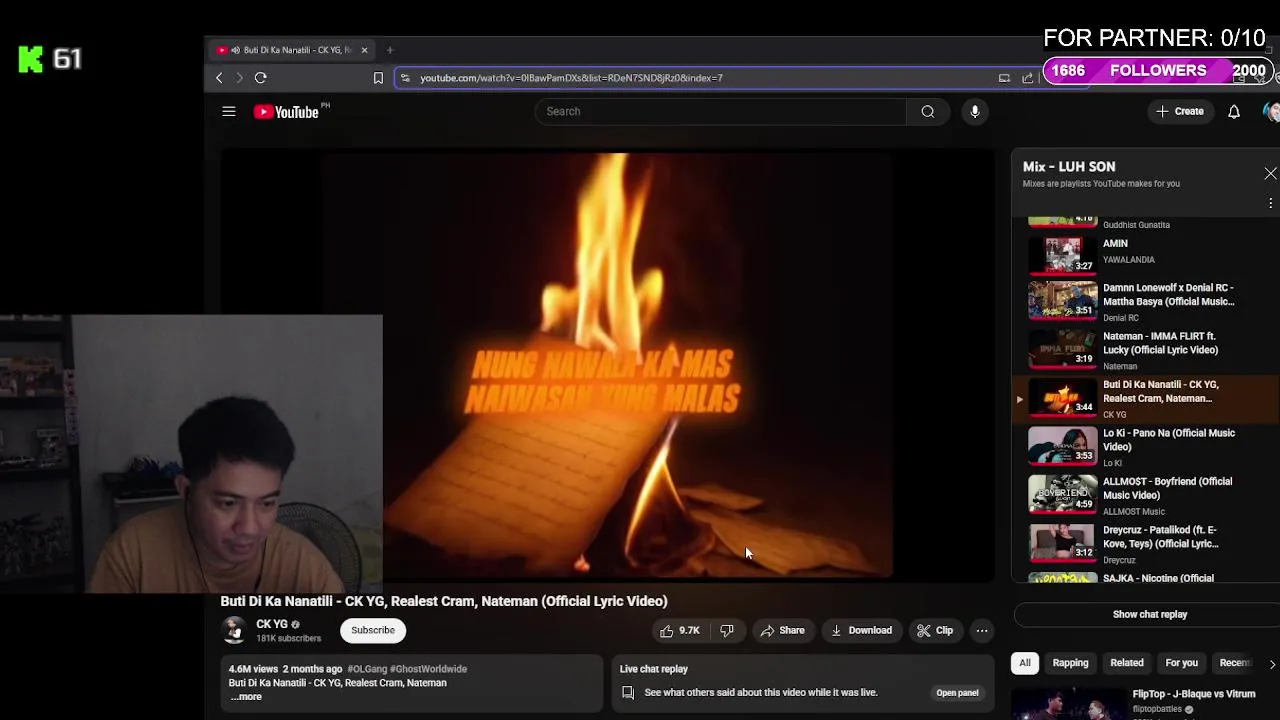This screenshot has height=720, width=1280.
Task: Play Nateman - IMMA FLIRT from mix
Action: 1145,350
